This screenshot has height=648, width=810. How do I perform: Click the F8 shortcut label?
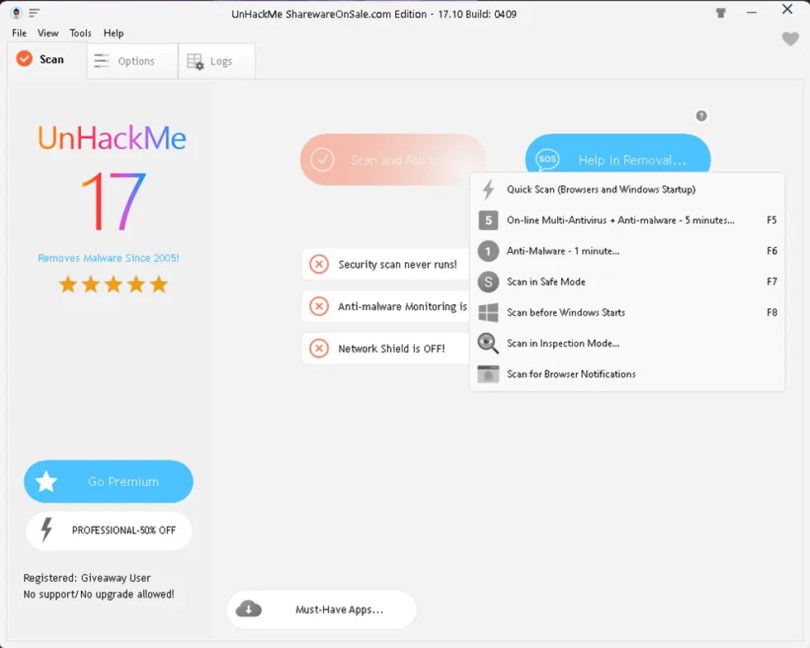(772, 313)
